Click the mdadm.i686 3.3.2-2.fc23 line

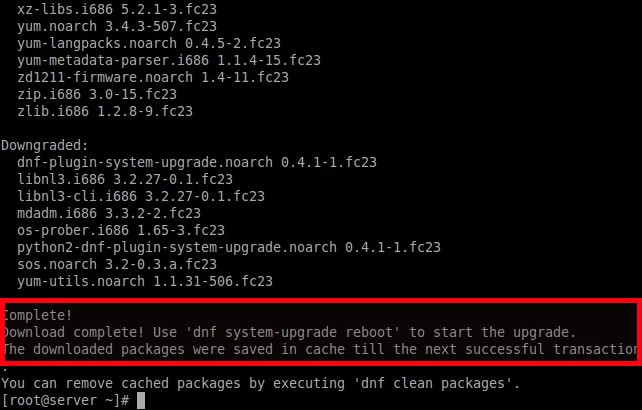pos(109,213)
